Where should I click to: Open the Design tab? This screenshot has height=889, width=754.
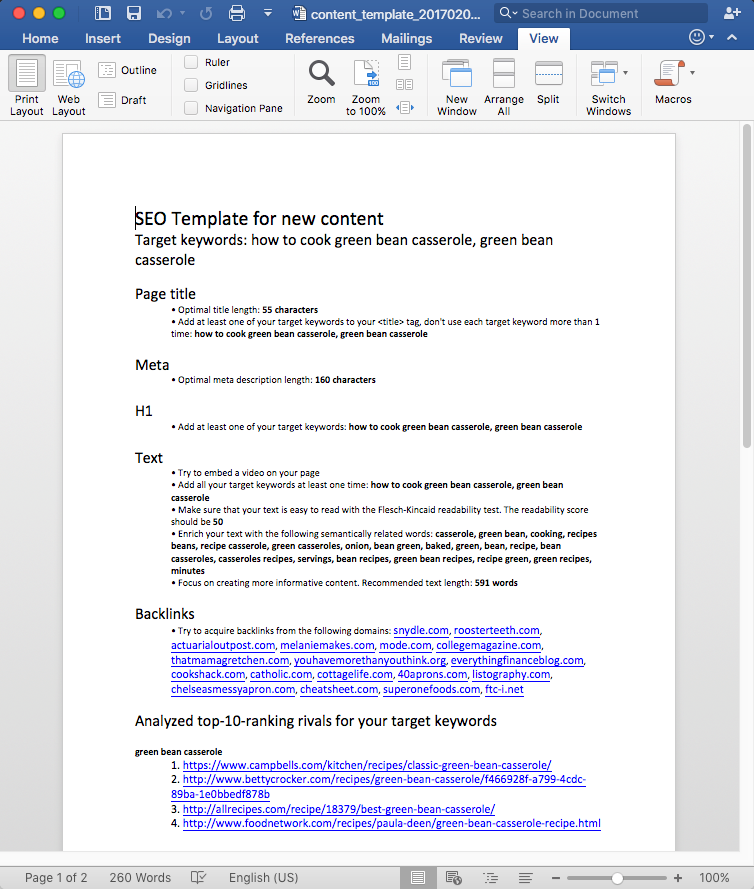point(169,39)
